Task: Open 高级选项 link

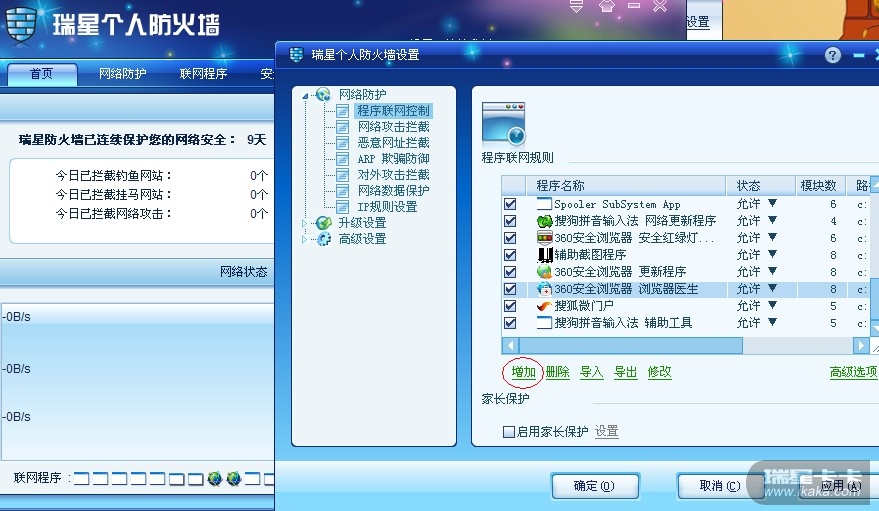Action: pos(854,371)
